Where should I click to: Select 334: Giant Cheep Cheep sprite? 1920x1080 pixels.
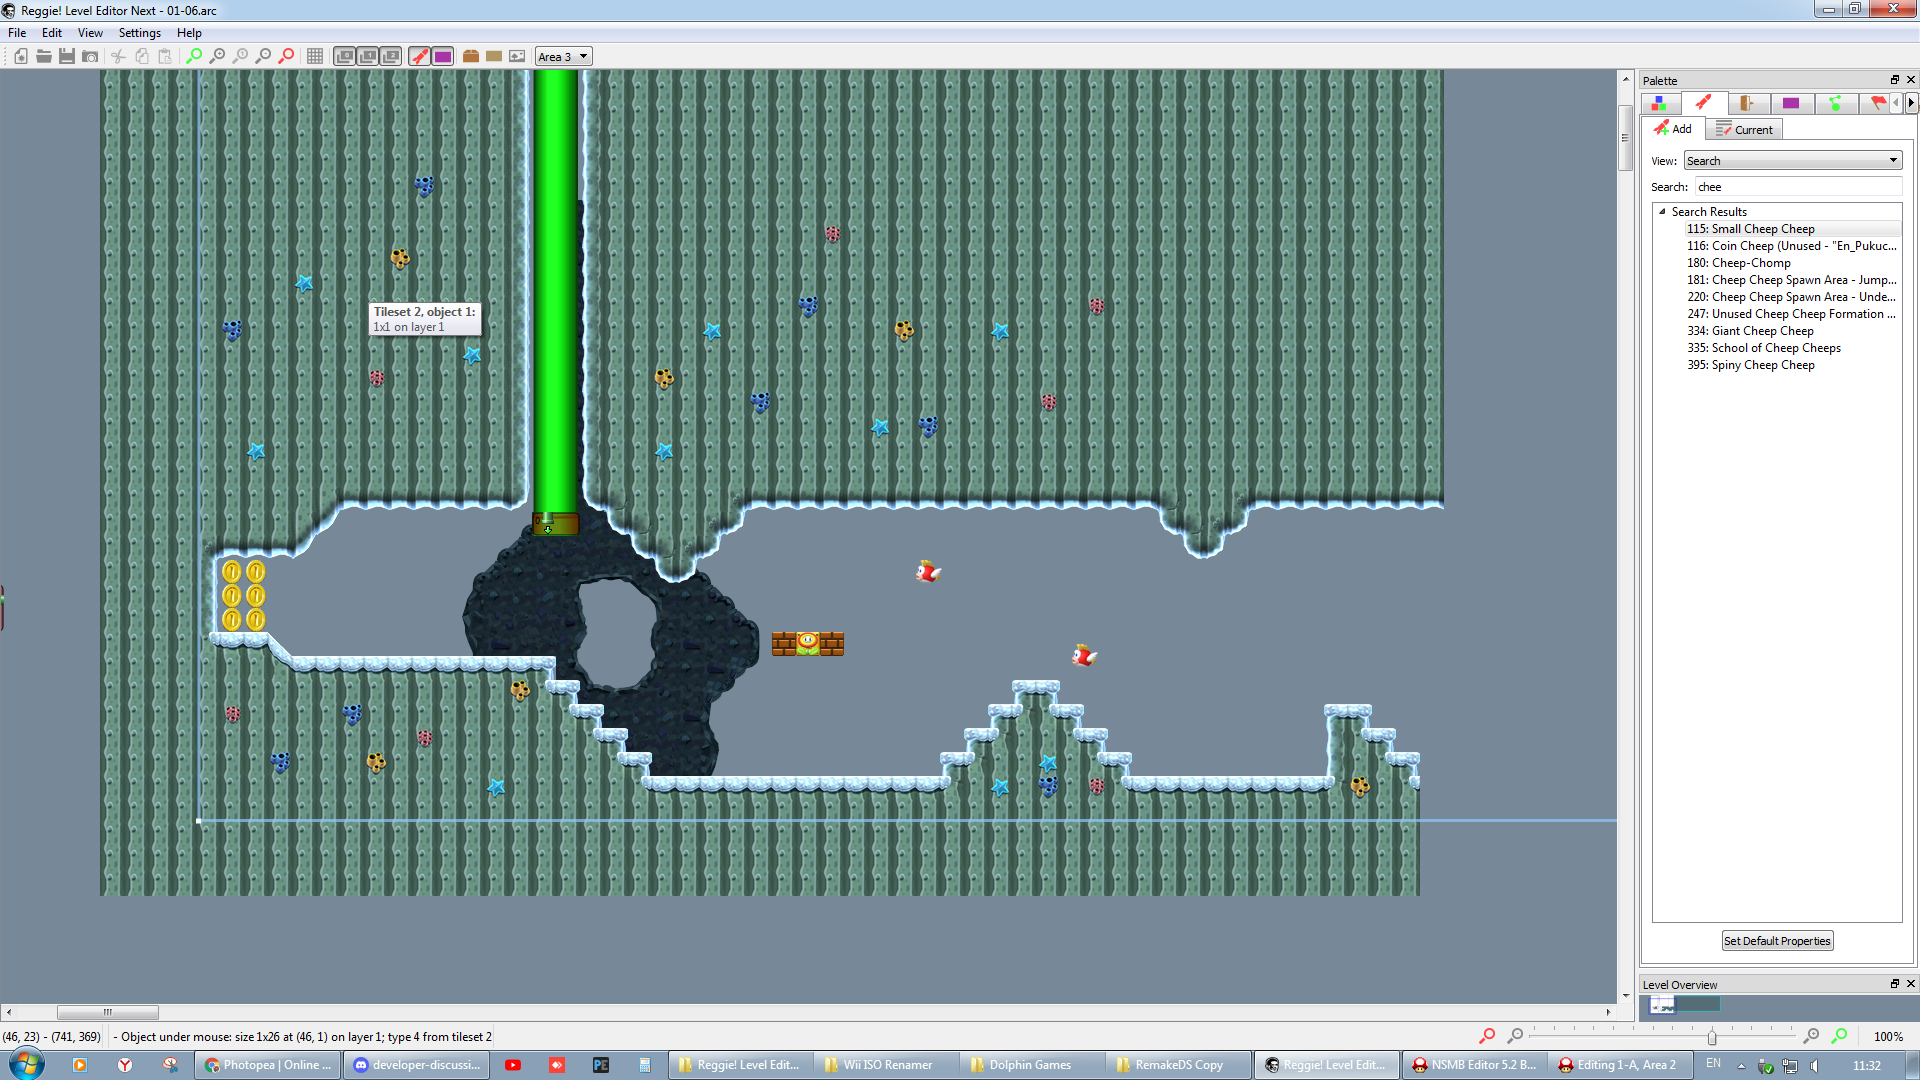[x=1762, y=331]
